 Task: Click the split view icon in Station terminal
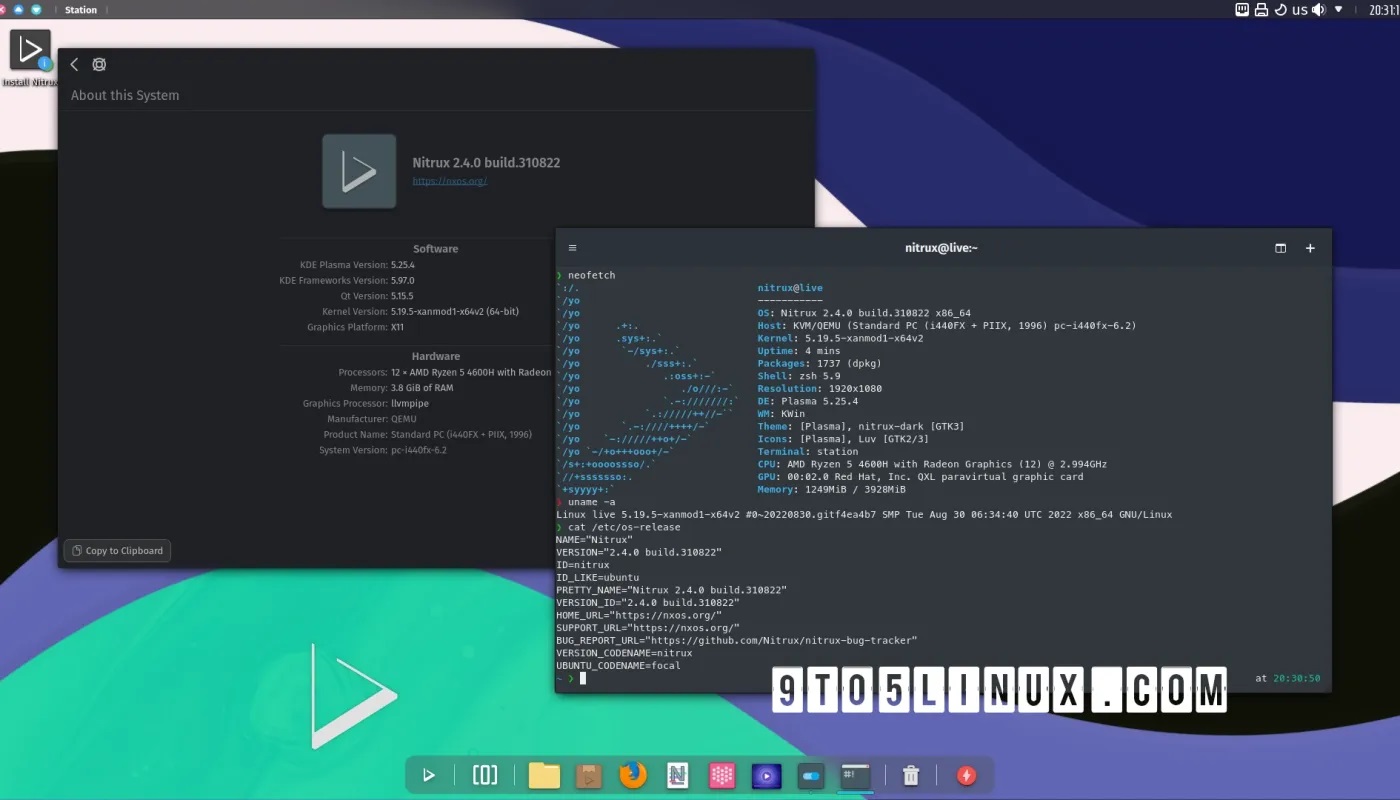1280,248
